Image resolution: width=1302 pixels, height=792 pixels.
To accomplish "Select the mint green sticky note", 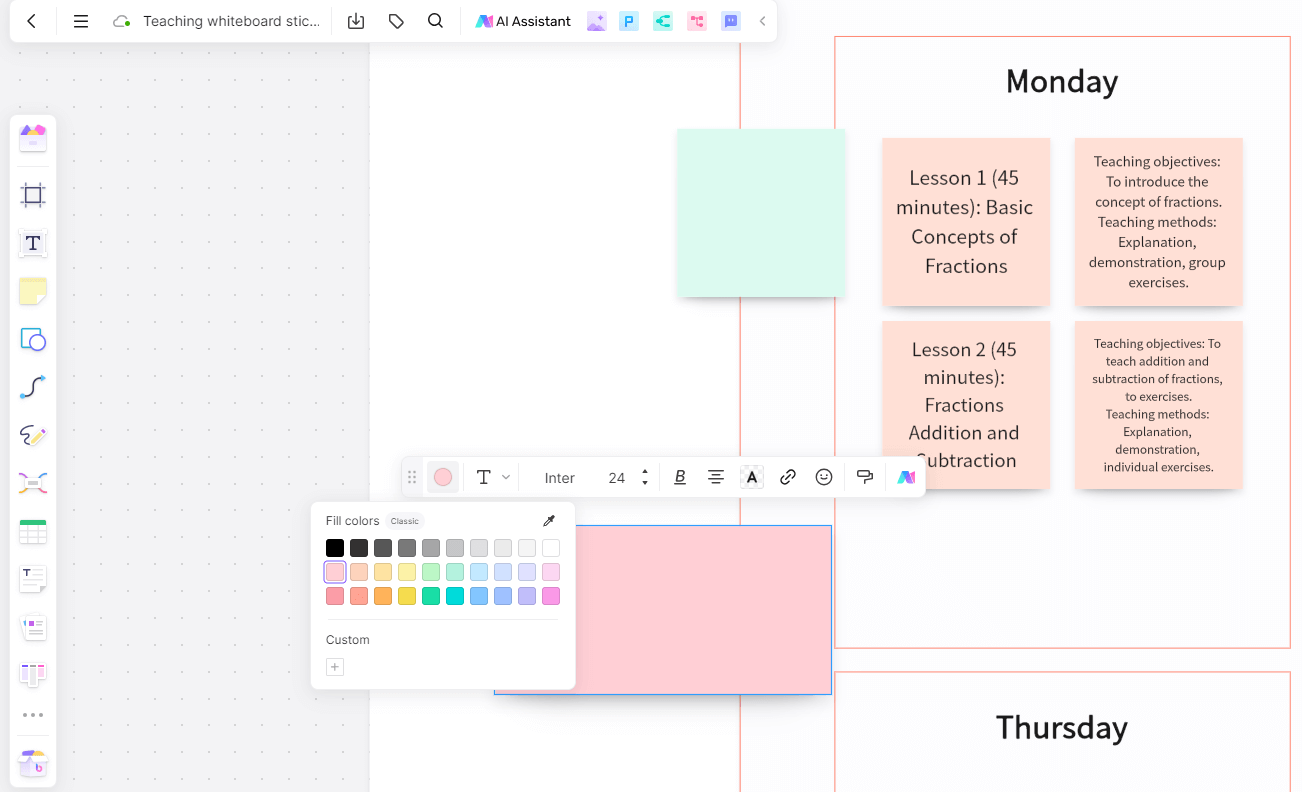I will 761,213.
